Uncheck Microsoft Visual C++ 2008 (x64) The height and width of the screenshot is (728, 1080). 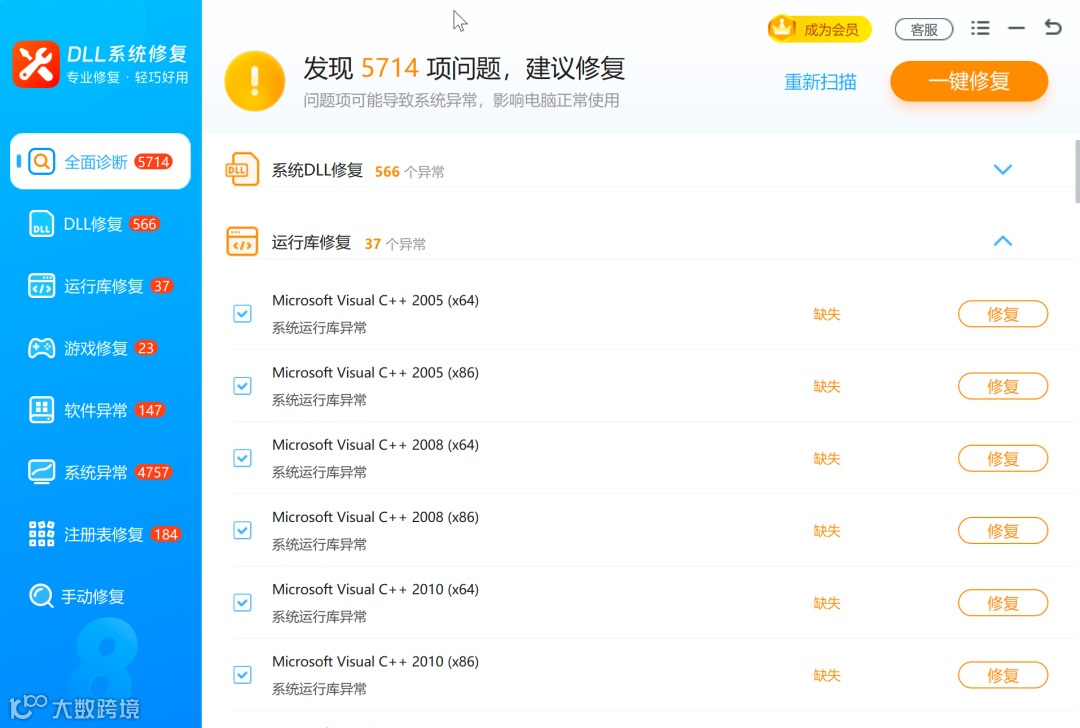tap(242, 458)
